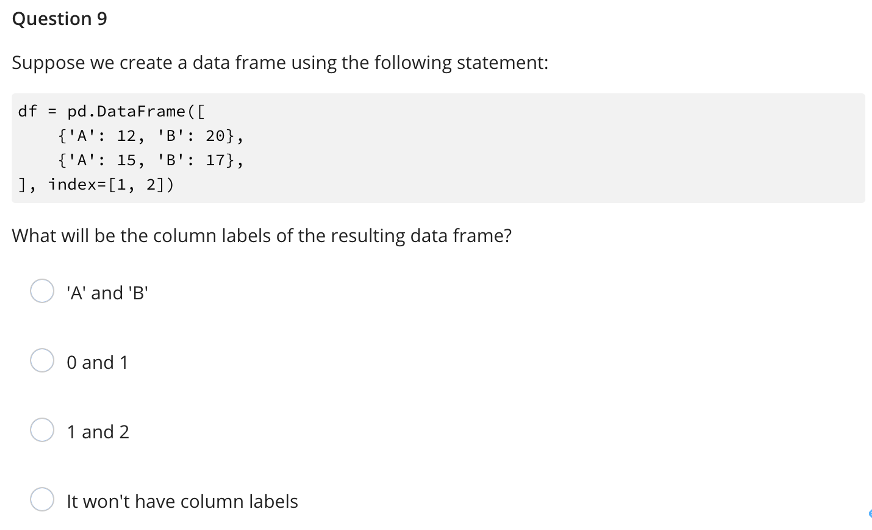This screenshot has height=530, width=872.
Task: Click the blue icon at right edge
Action: point(870,514)
